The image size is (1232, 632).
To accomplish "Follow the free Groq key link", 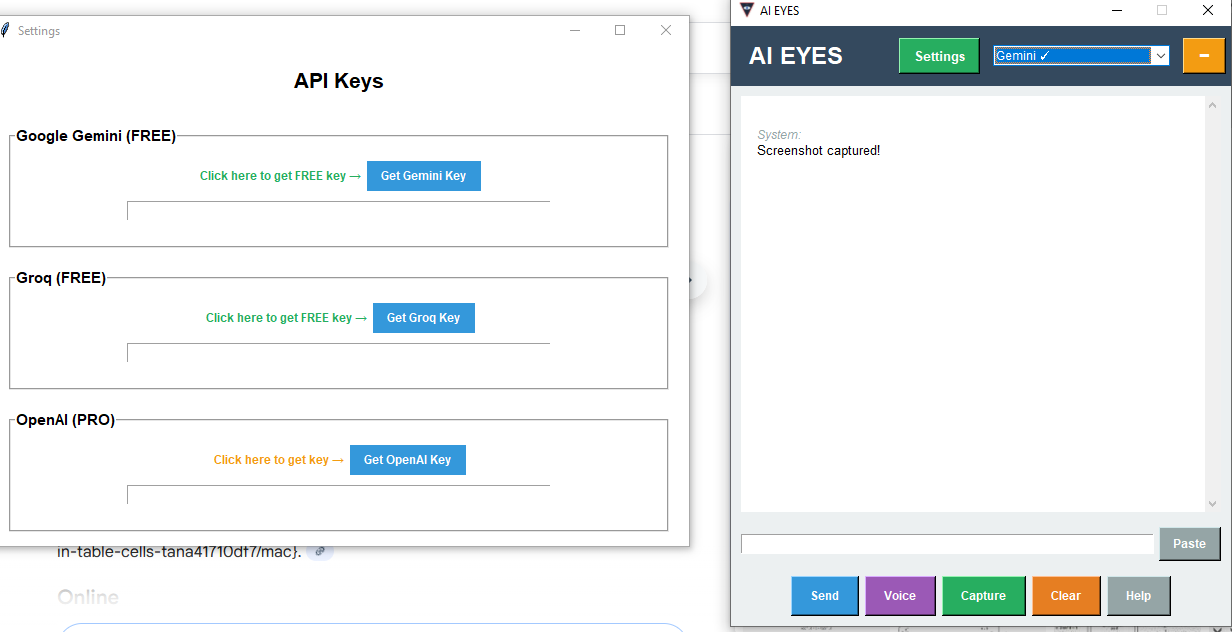I will click(286, 317).
